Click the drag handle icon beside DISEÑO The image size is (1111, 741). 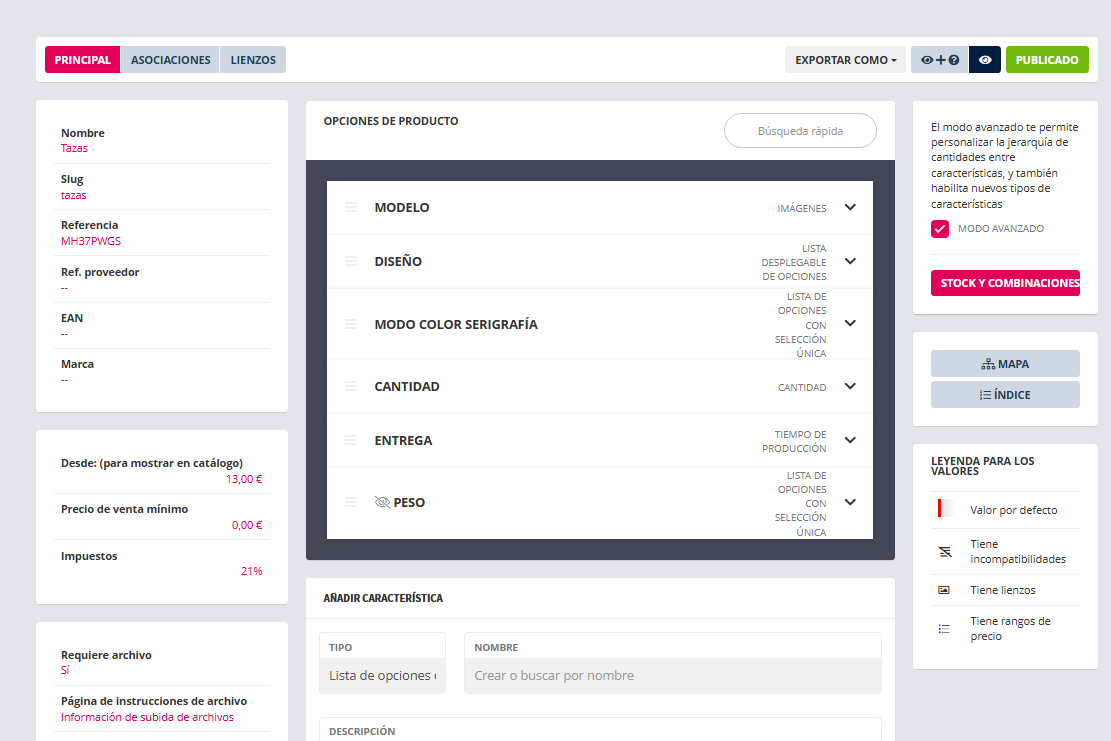(x=351, y=261)
